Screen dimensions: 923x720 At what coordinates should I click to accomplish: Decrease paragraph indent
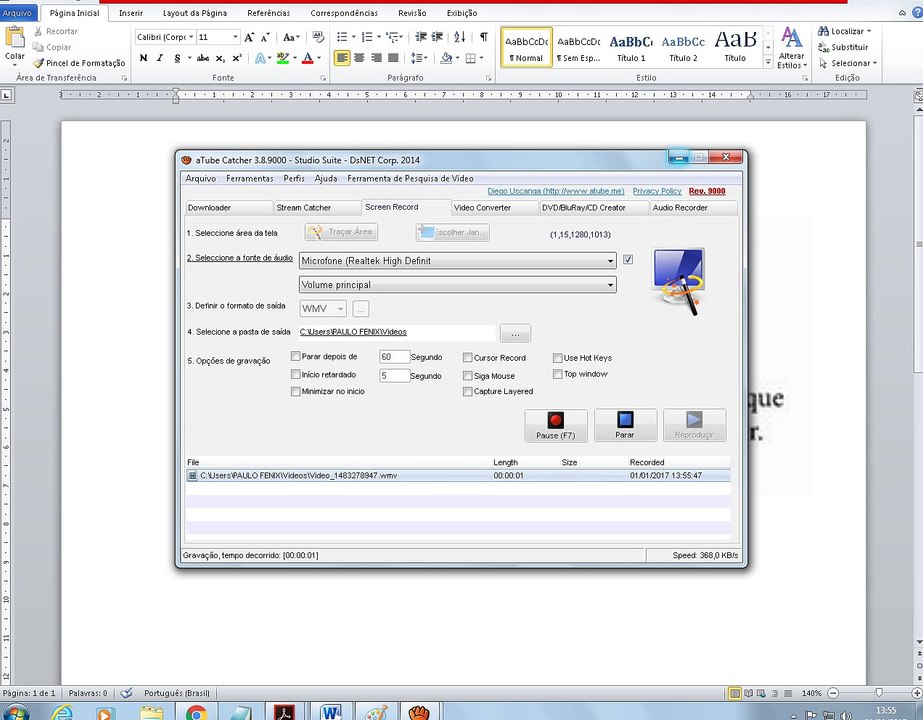(421, 37)
